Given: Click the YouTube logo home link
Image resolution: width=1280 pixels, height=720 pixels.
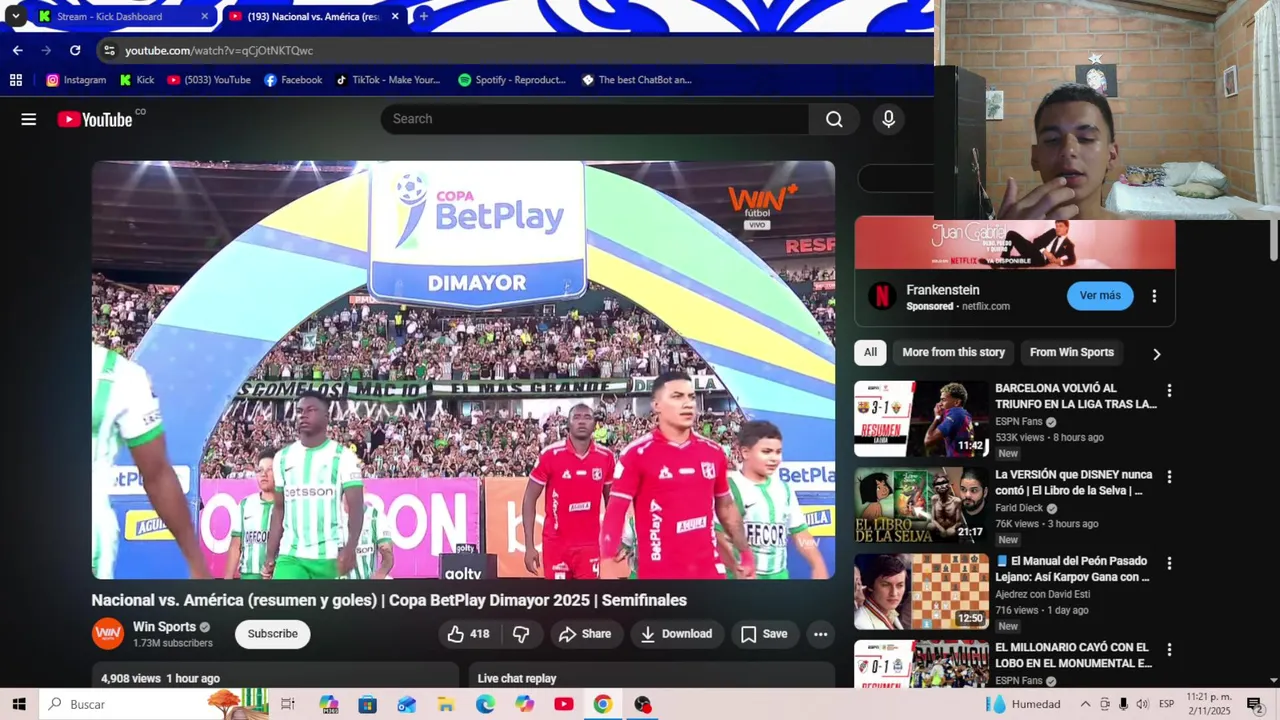Looking at the screenshot, I should (94, 119).
